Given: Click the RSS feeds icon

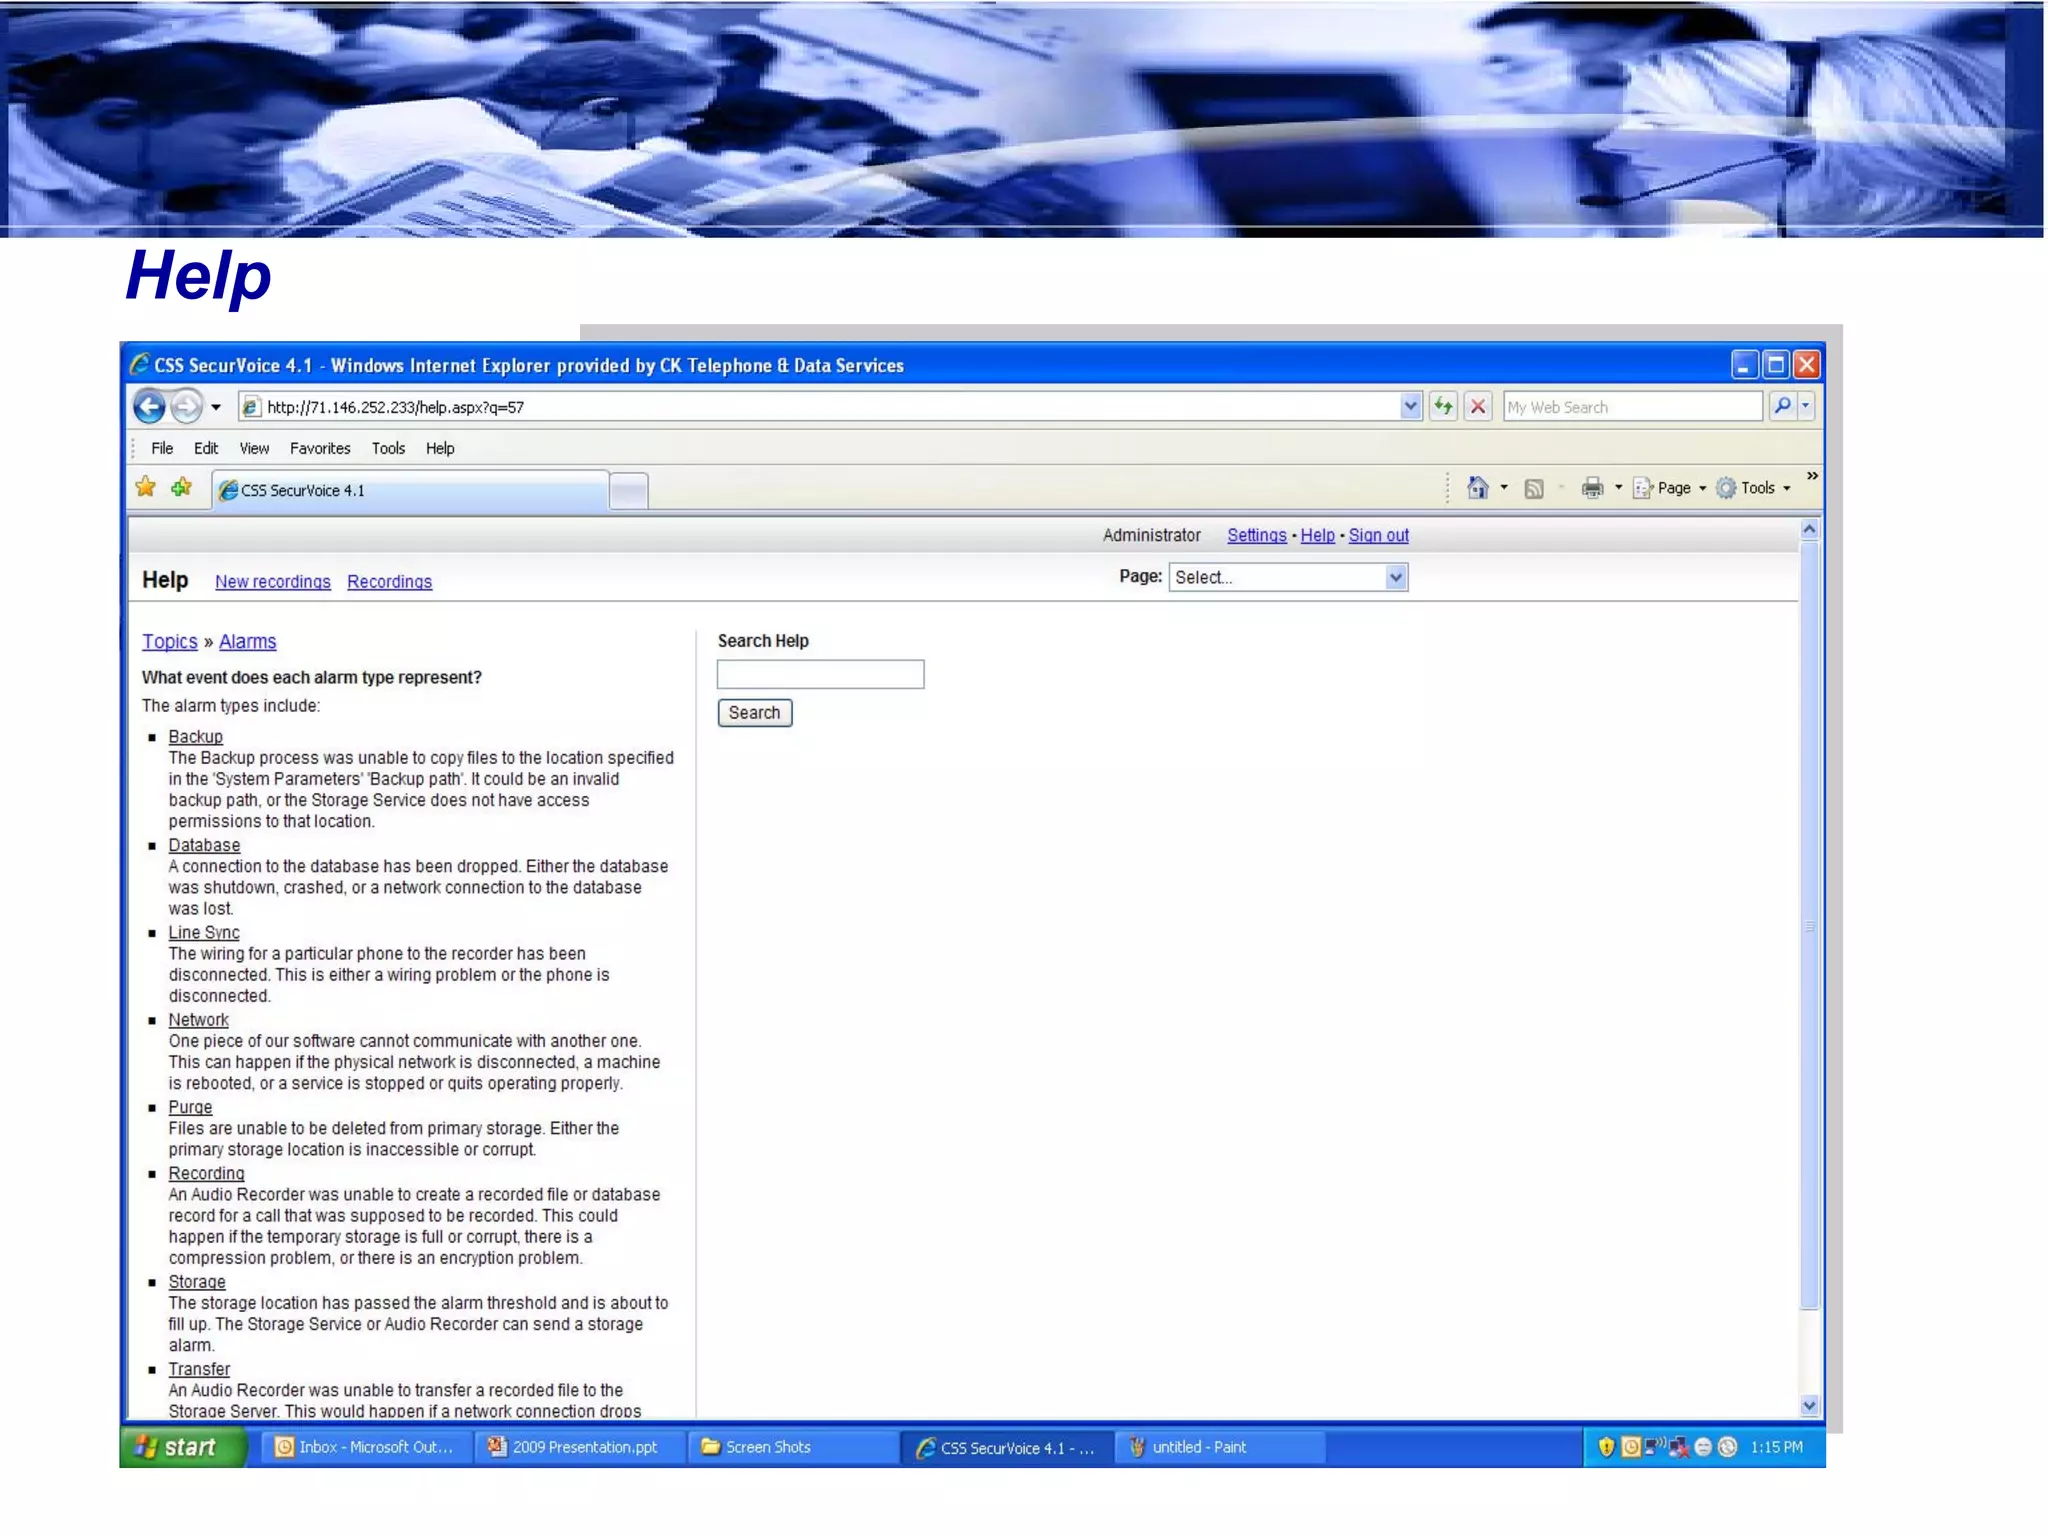Looking at the screenshot, I should (1533, 488).
